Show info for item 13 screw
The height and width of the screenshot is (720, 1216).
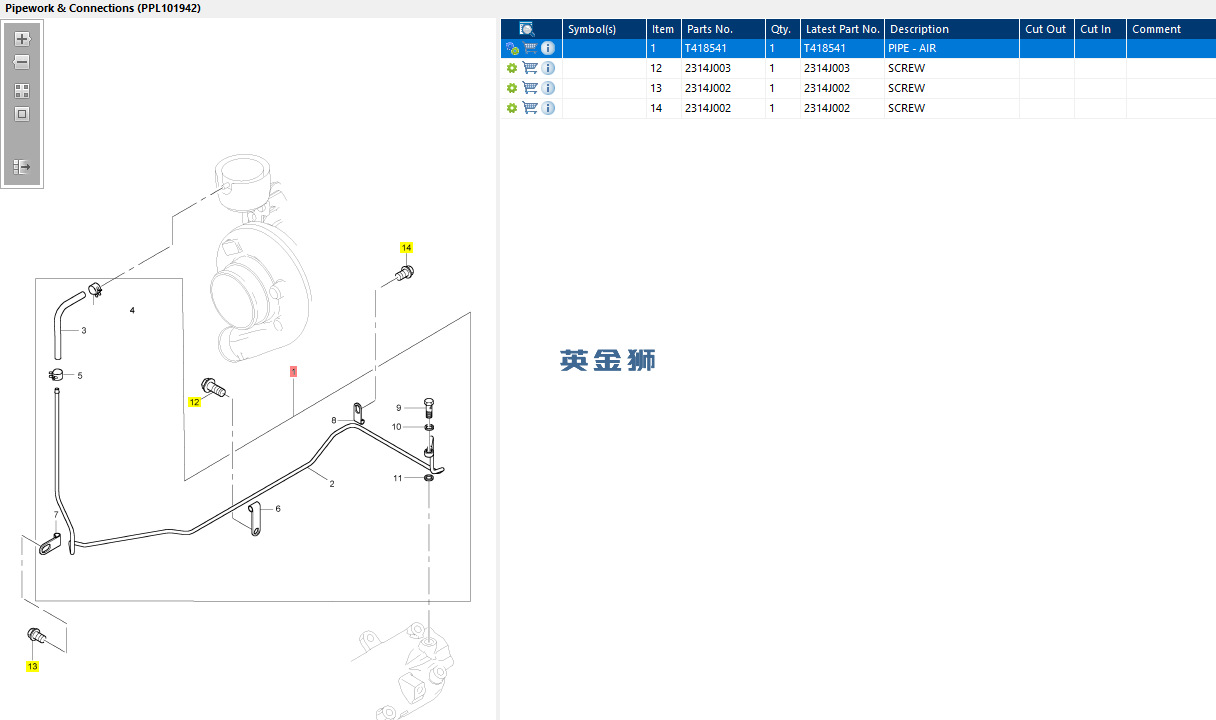tap(548, 88)
